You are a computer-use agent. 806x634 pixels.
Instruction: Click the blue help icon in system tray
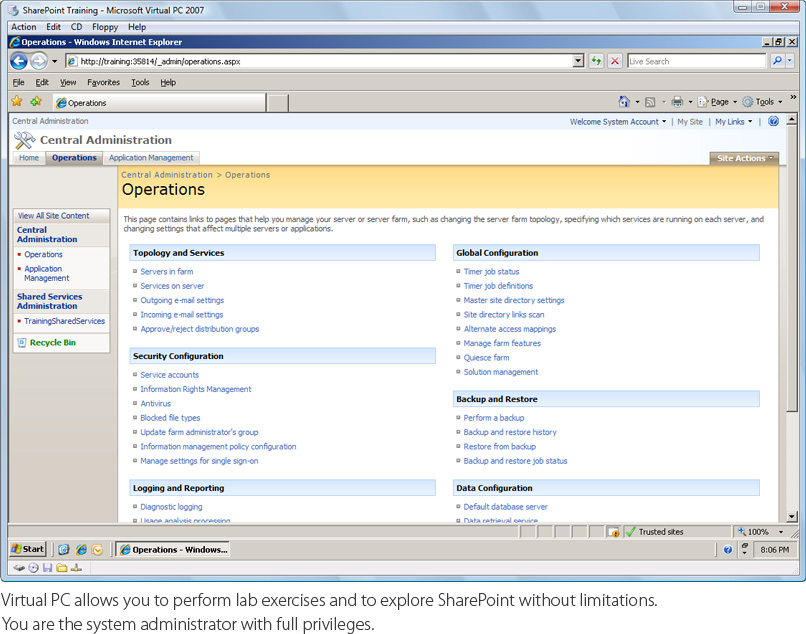tap(727, 550)
